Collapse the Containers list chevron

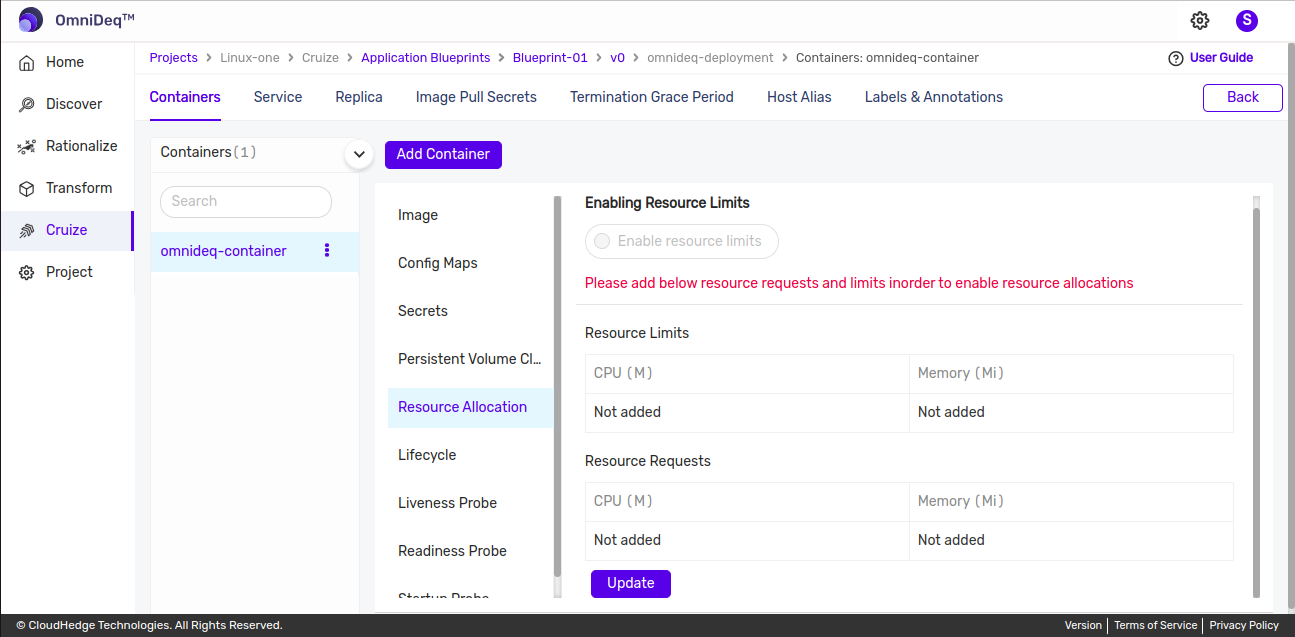tap(359, 154)
